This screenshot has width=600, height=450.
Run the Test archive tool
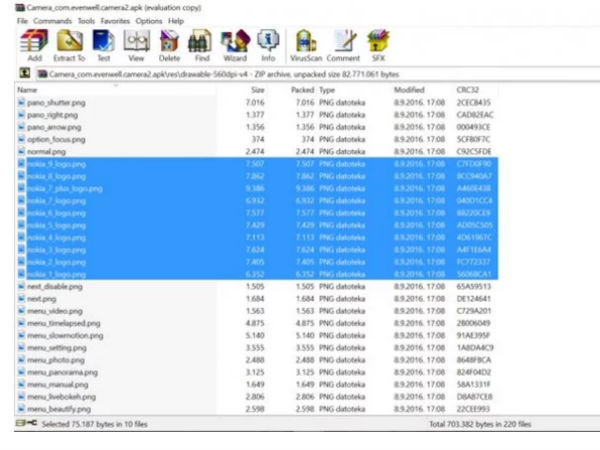tap(104, 44)
